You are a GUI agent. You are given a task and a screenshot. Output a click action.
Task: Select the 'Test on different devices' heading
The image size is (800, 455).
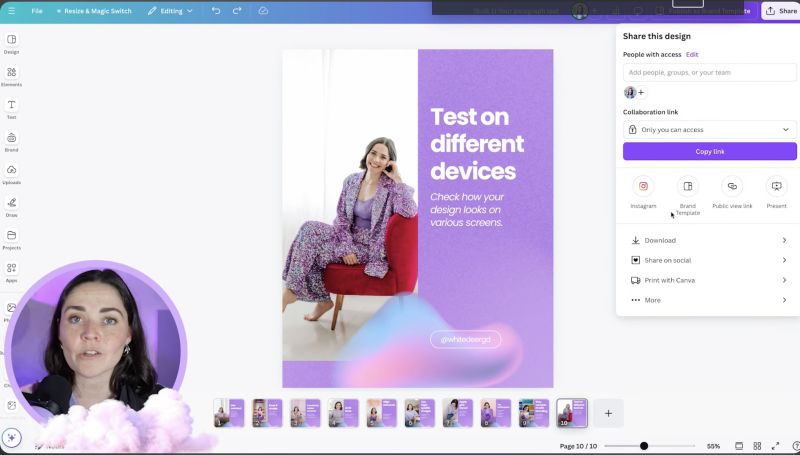[x=477, y=144]
